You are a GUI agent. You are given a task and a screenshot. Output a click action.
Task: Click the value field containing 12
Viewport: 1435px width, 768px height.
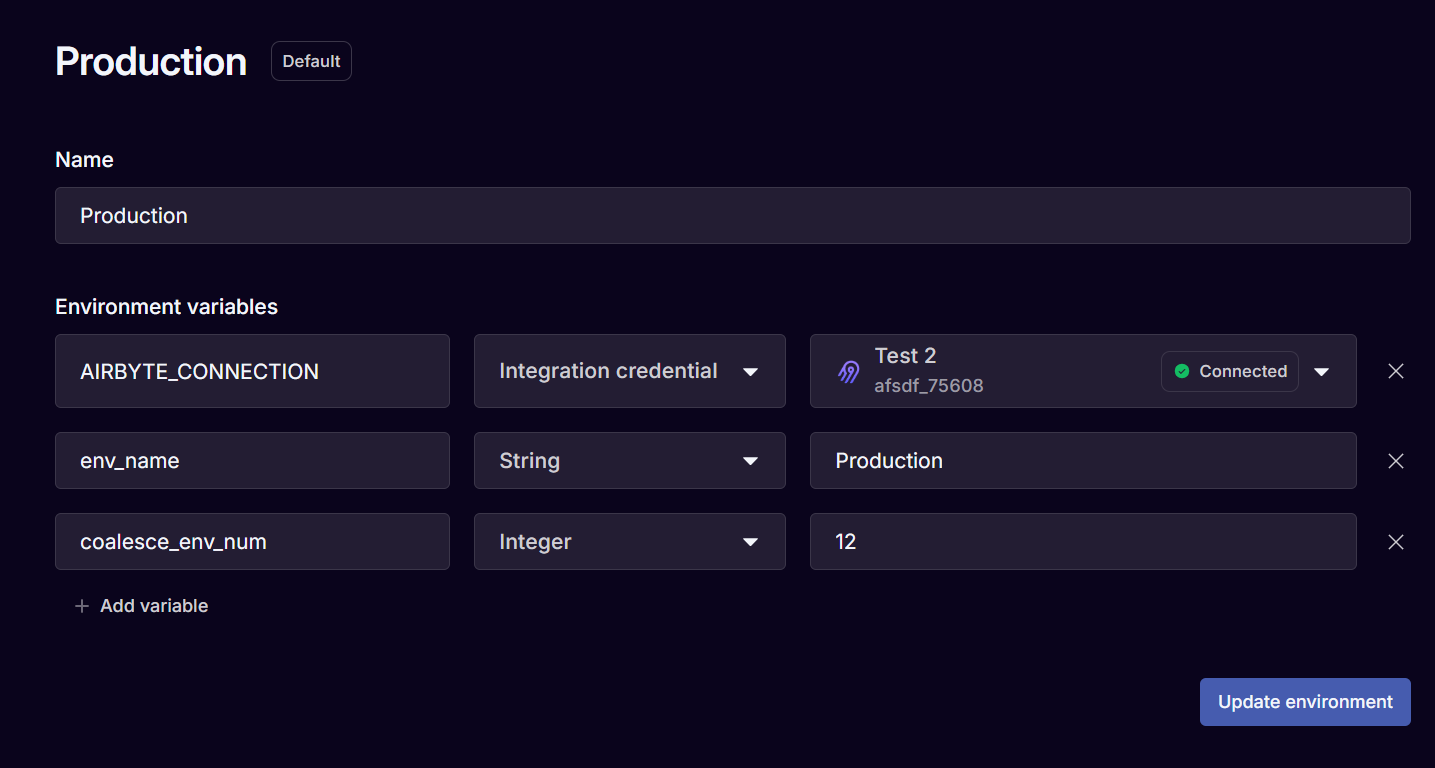tap(1083, 541)
